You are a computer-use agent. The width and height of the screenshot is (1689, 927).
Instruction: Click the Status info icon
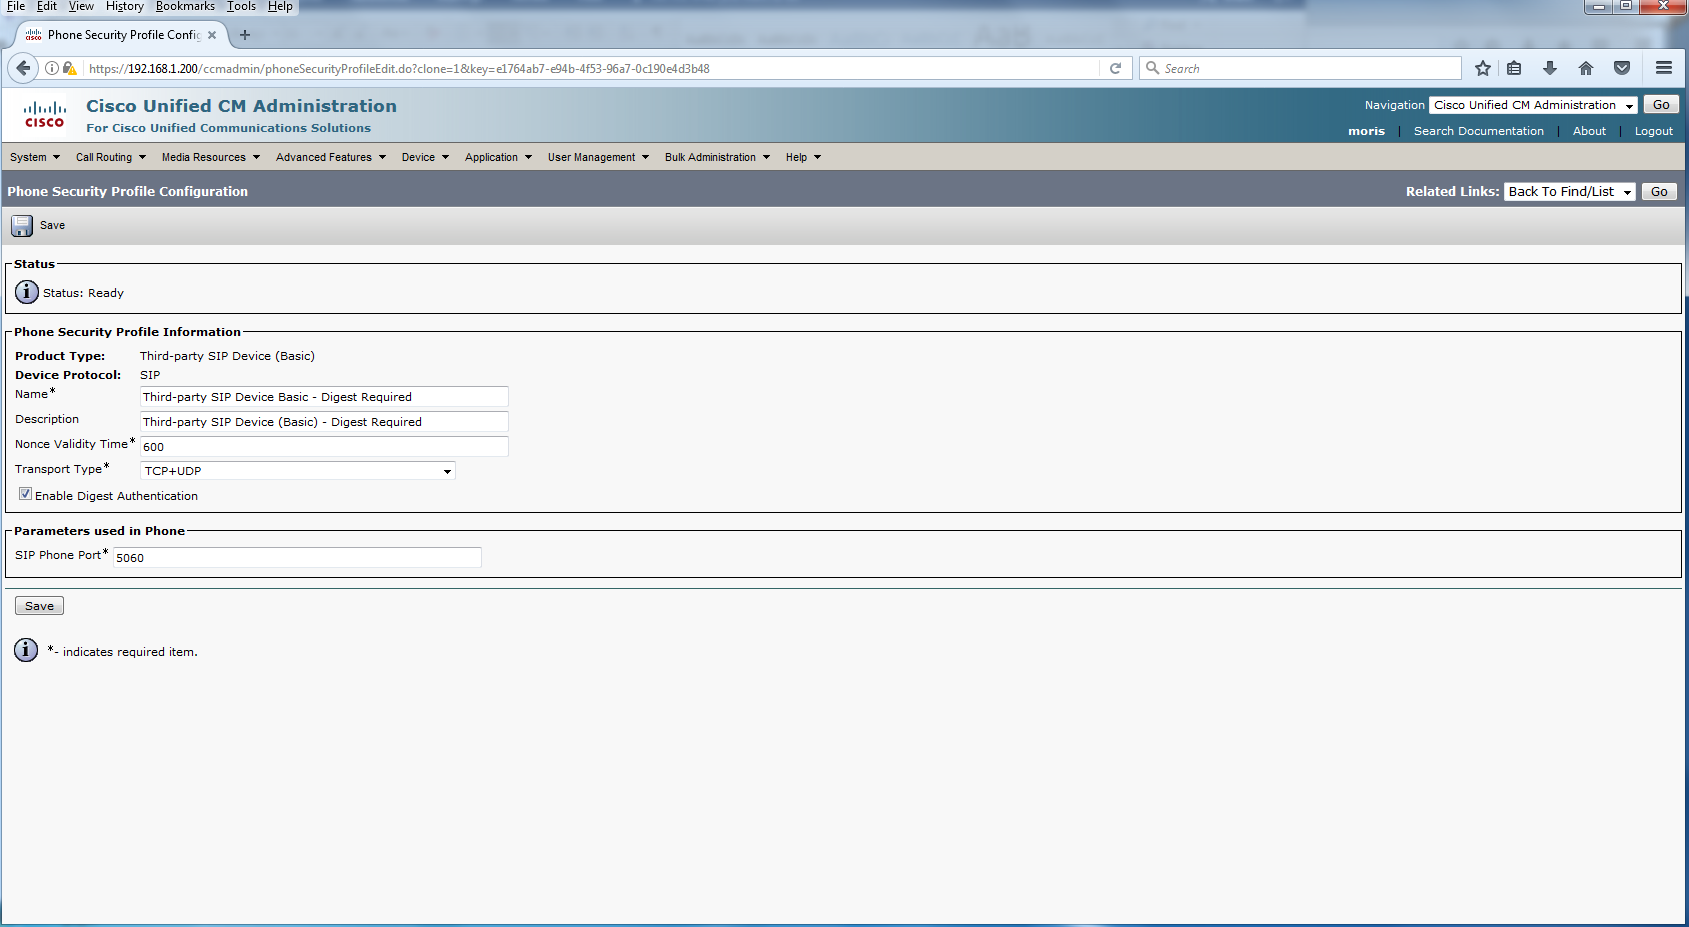coord(27,292)
